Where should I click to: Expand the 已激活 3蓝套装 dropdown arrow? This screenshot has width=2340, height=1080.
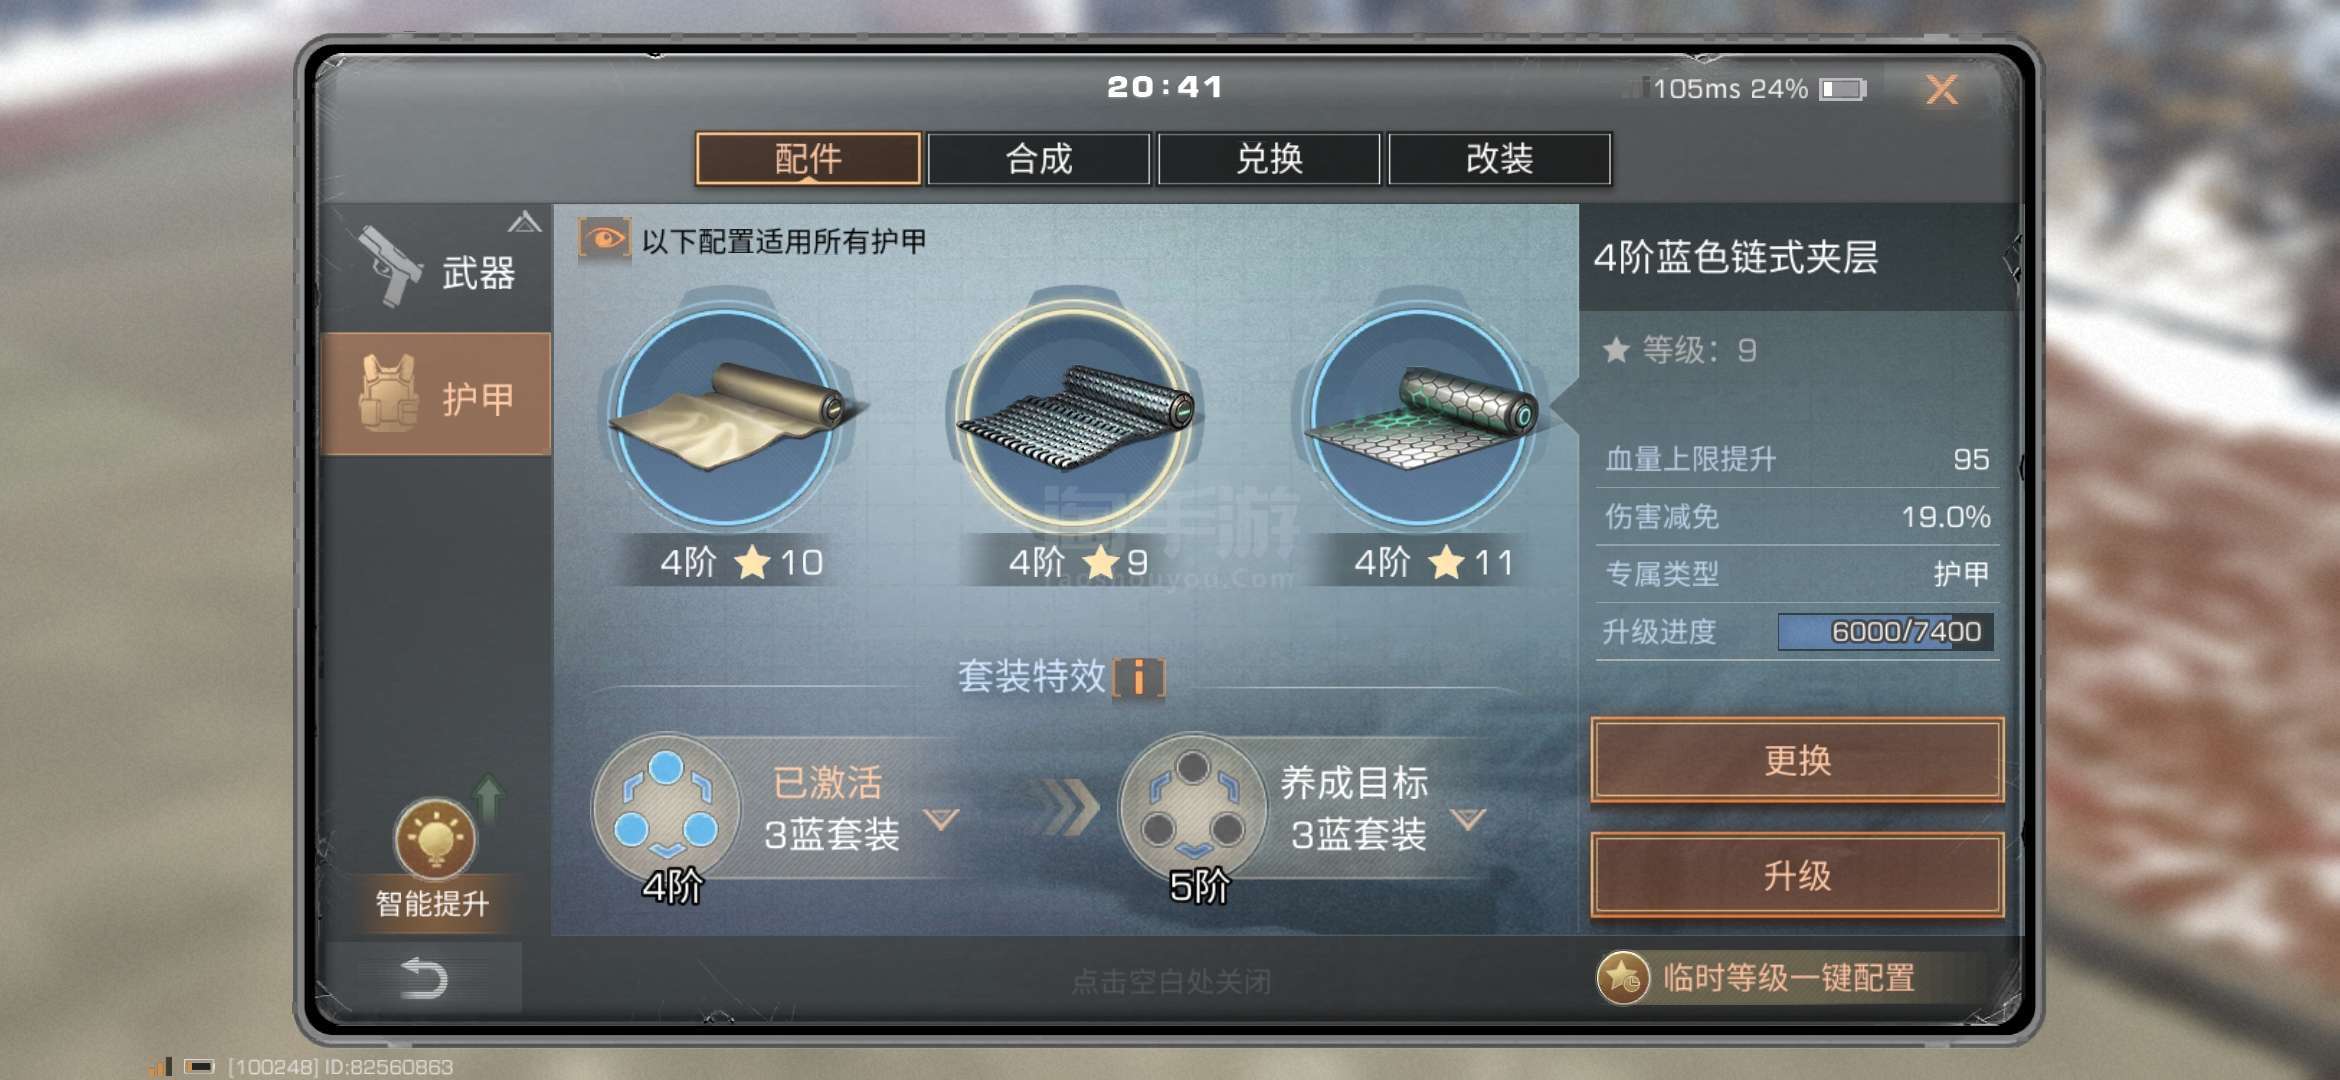(941, 819)
